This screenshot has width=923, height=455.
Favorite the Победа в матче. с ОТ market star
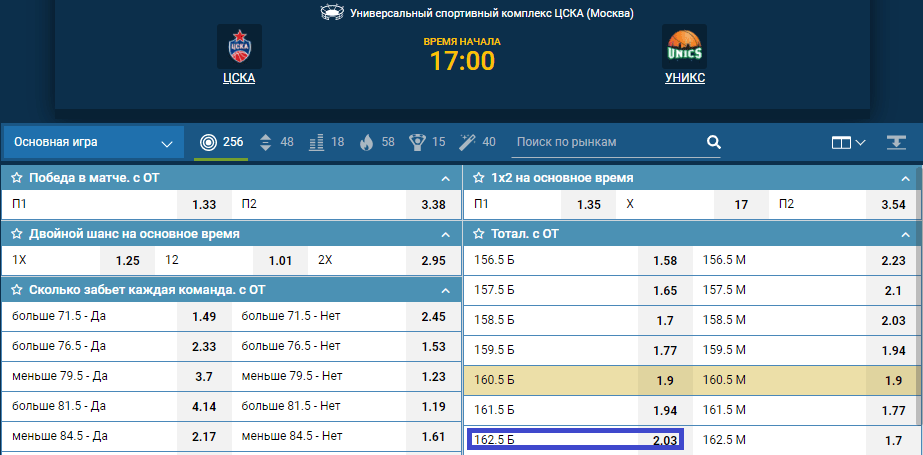[17, 178]
